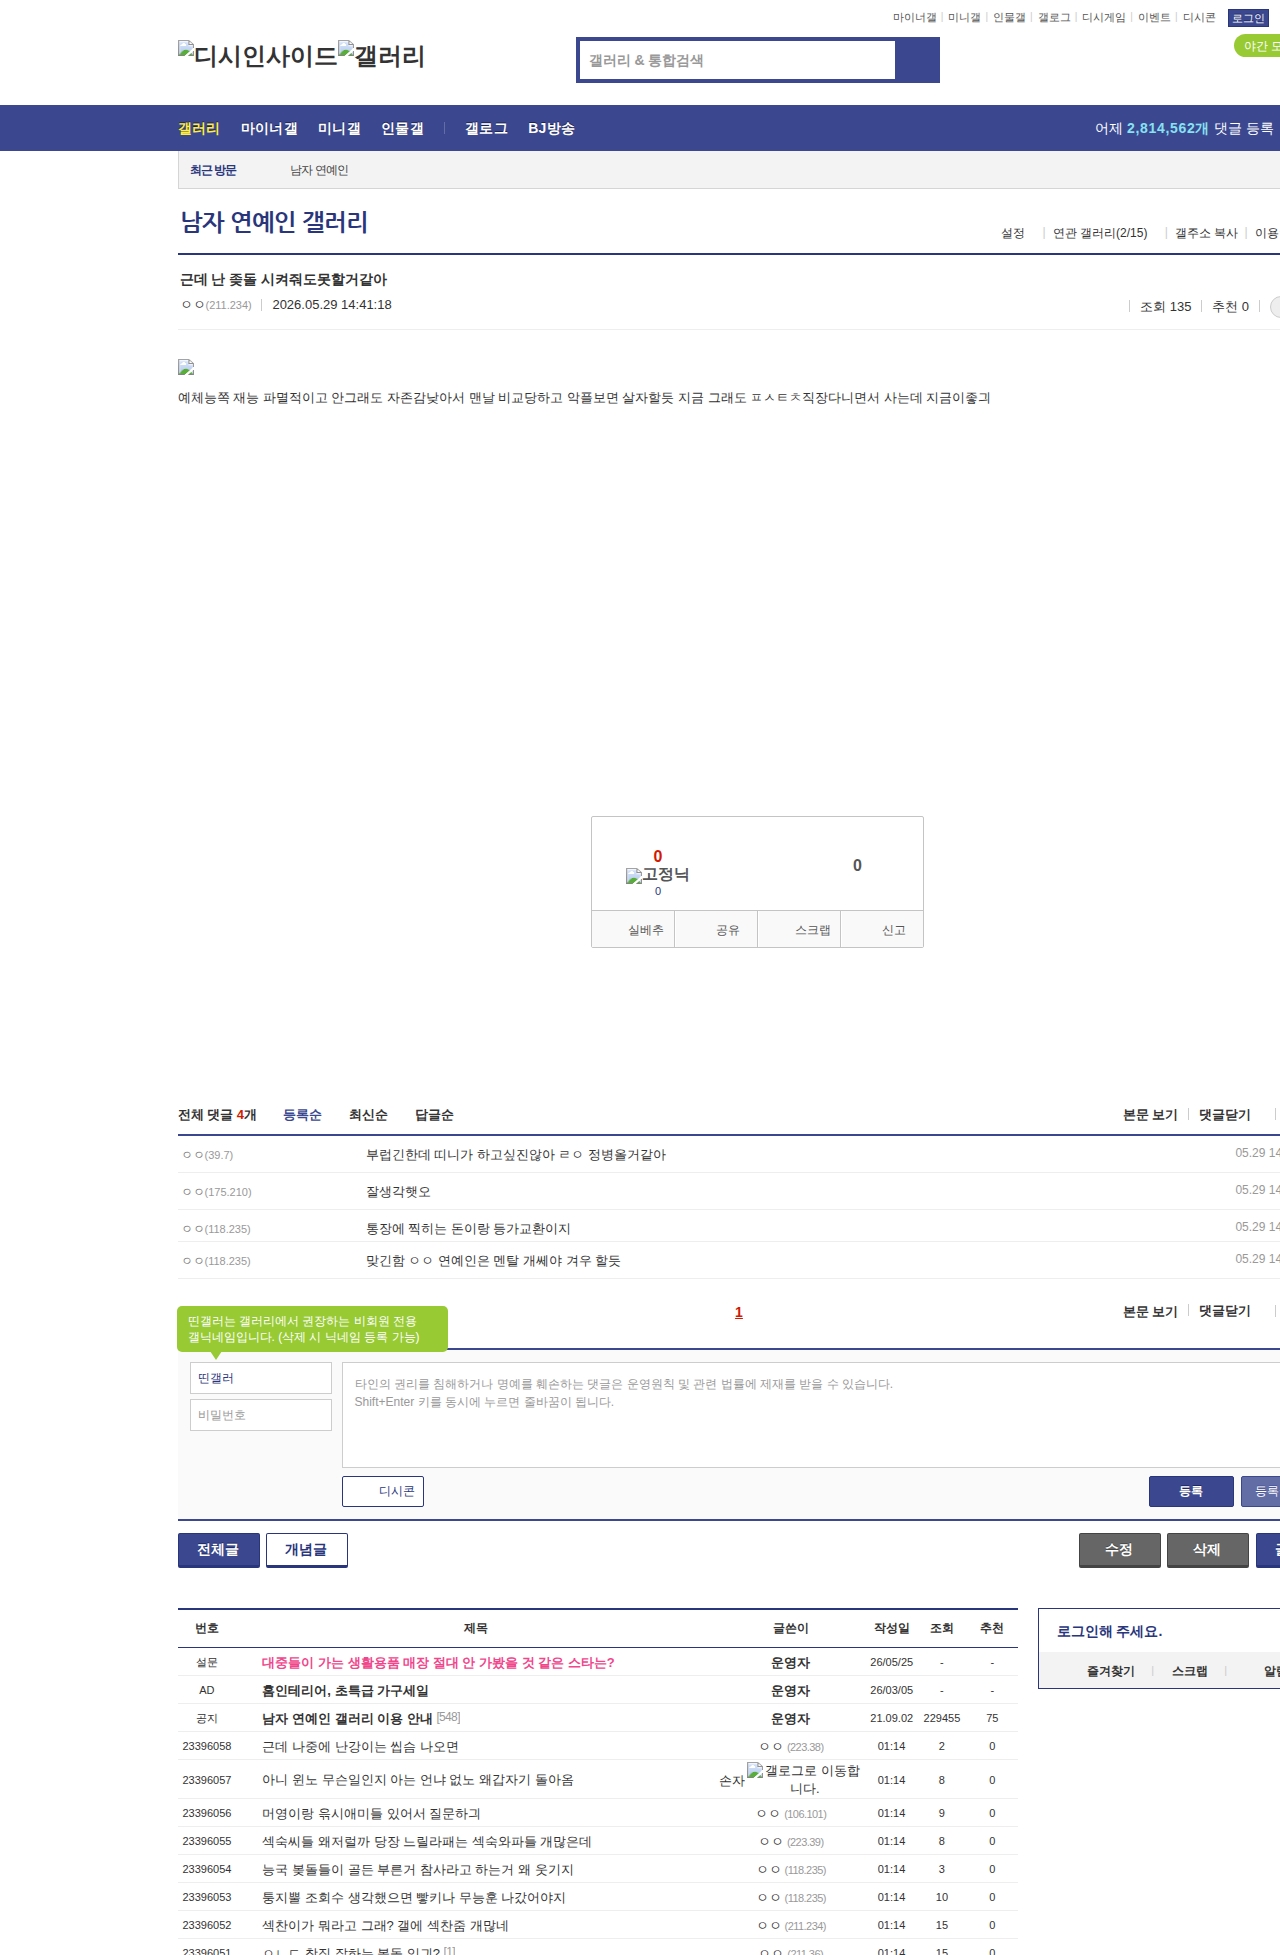Select comment page 1
1280x1955 pixels.
click(739, 1312)
